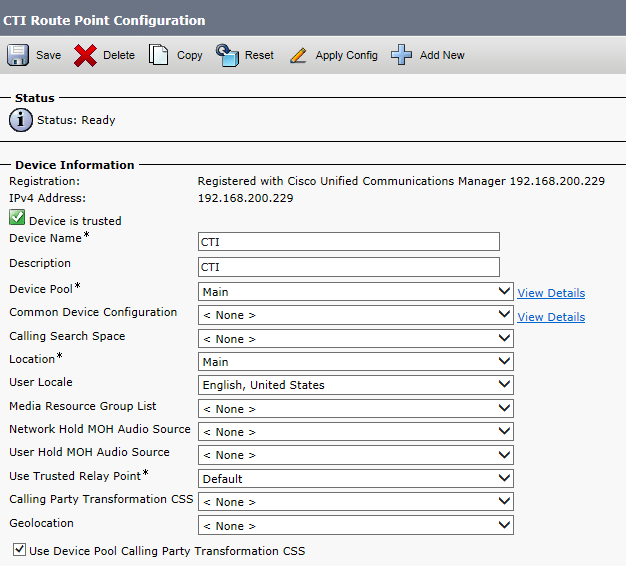
Task: Open View Details for Common Device Configuration
Action: pyautogui.click(x=551, y=317)
